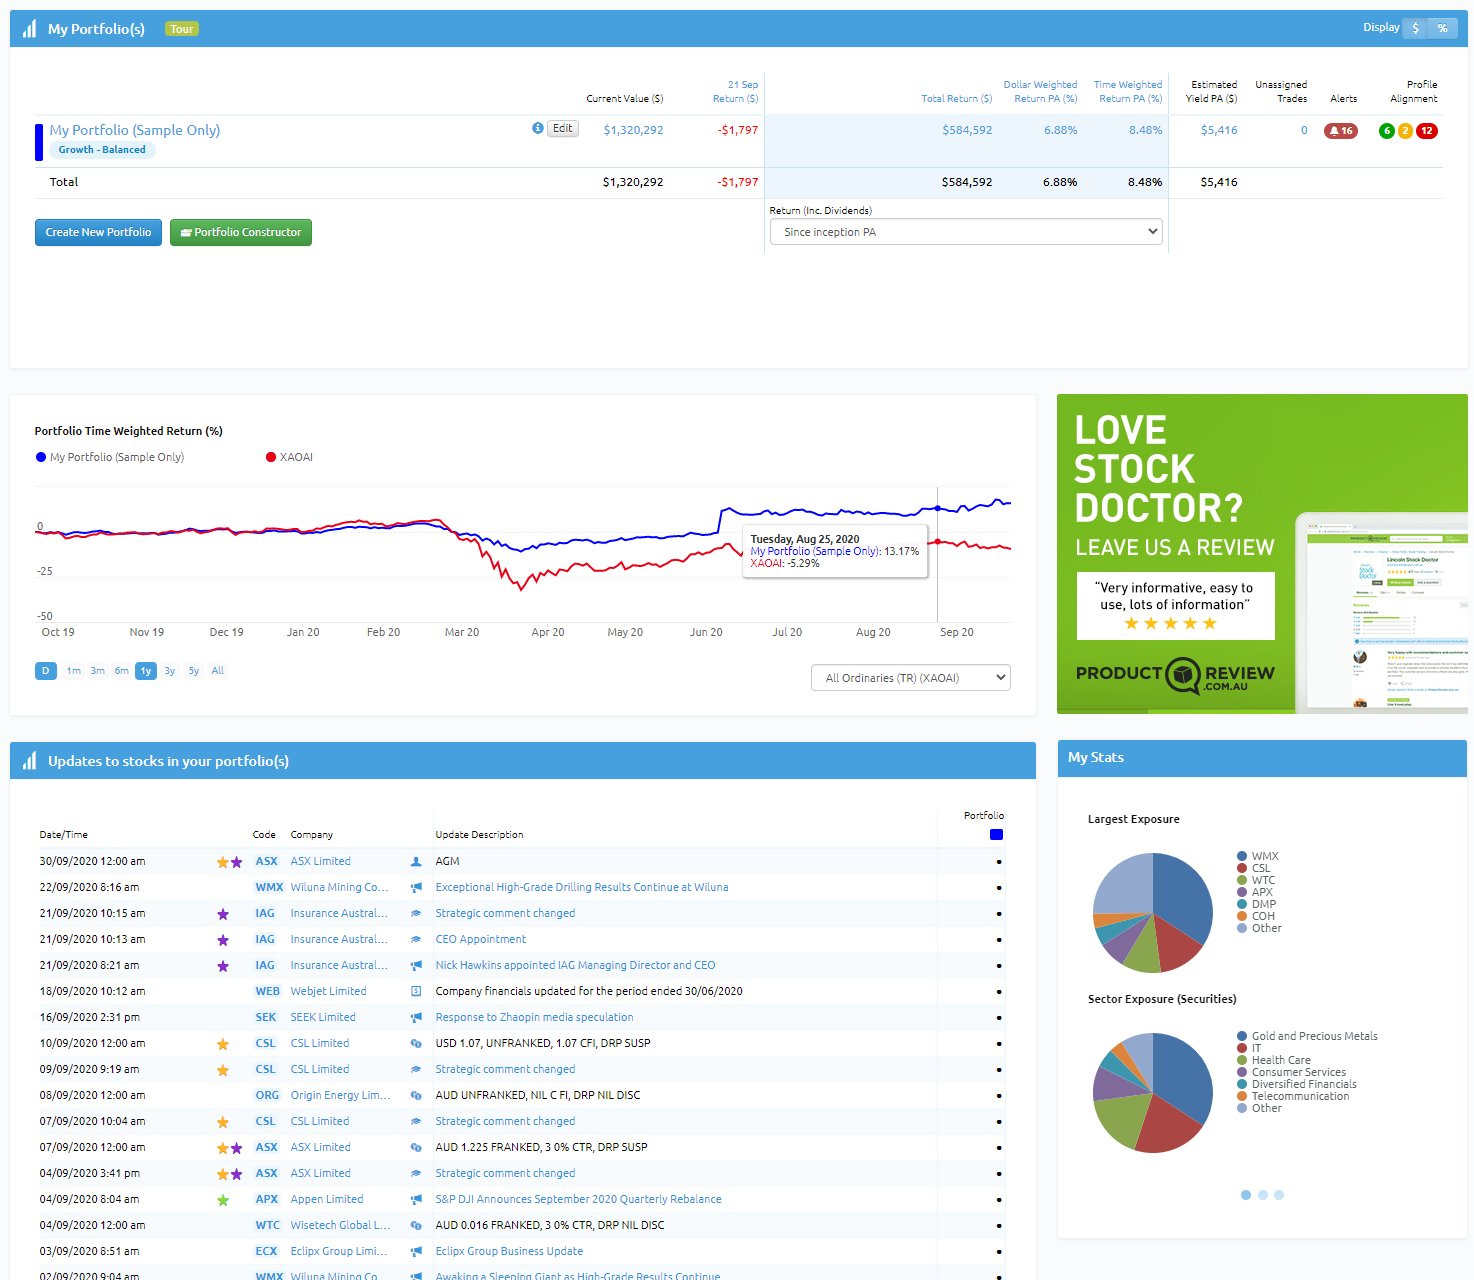This screenshot has width=1474, height=1280.
Task: Start the Tour badge in header
Action: pyautogui.click(x=182, y=29)
